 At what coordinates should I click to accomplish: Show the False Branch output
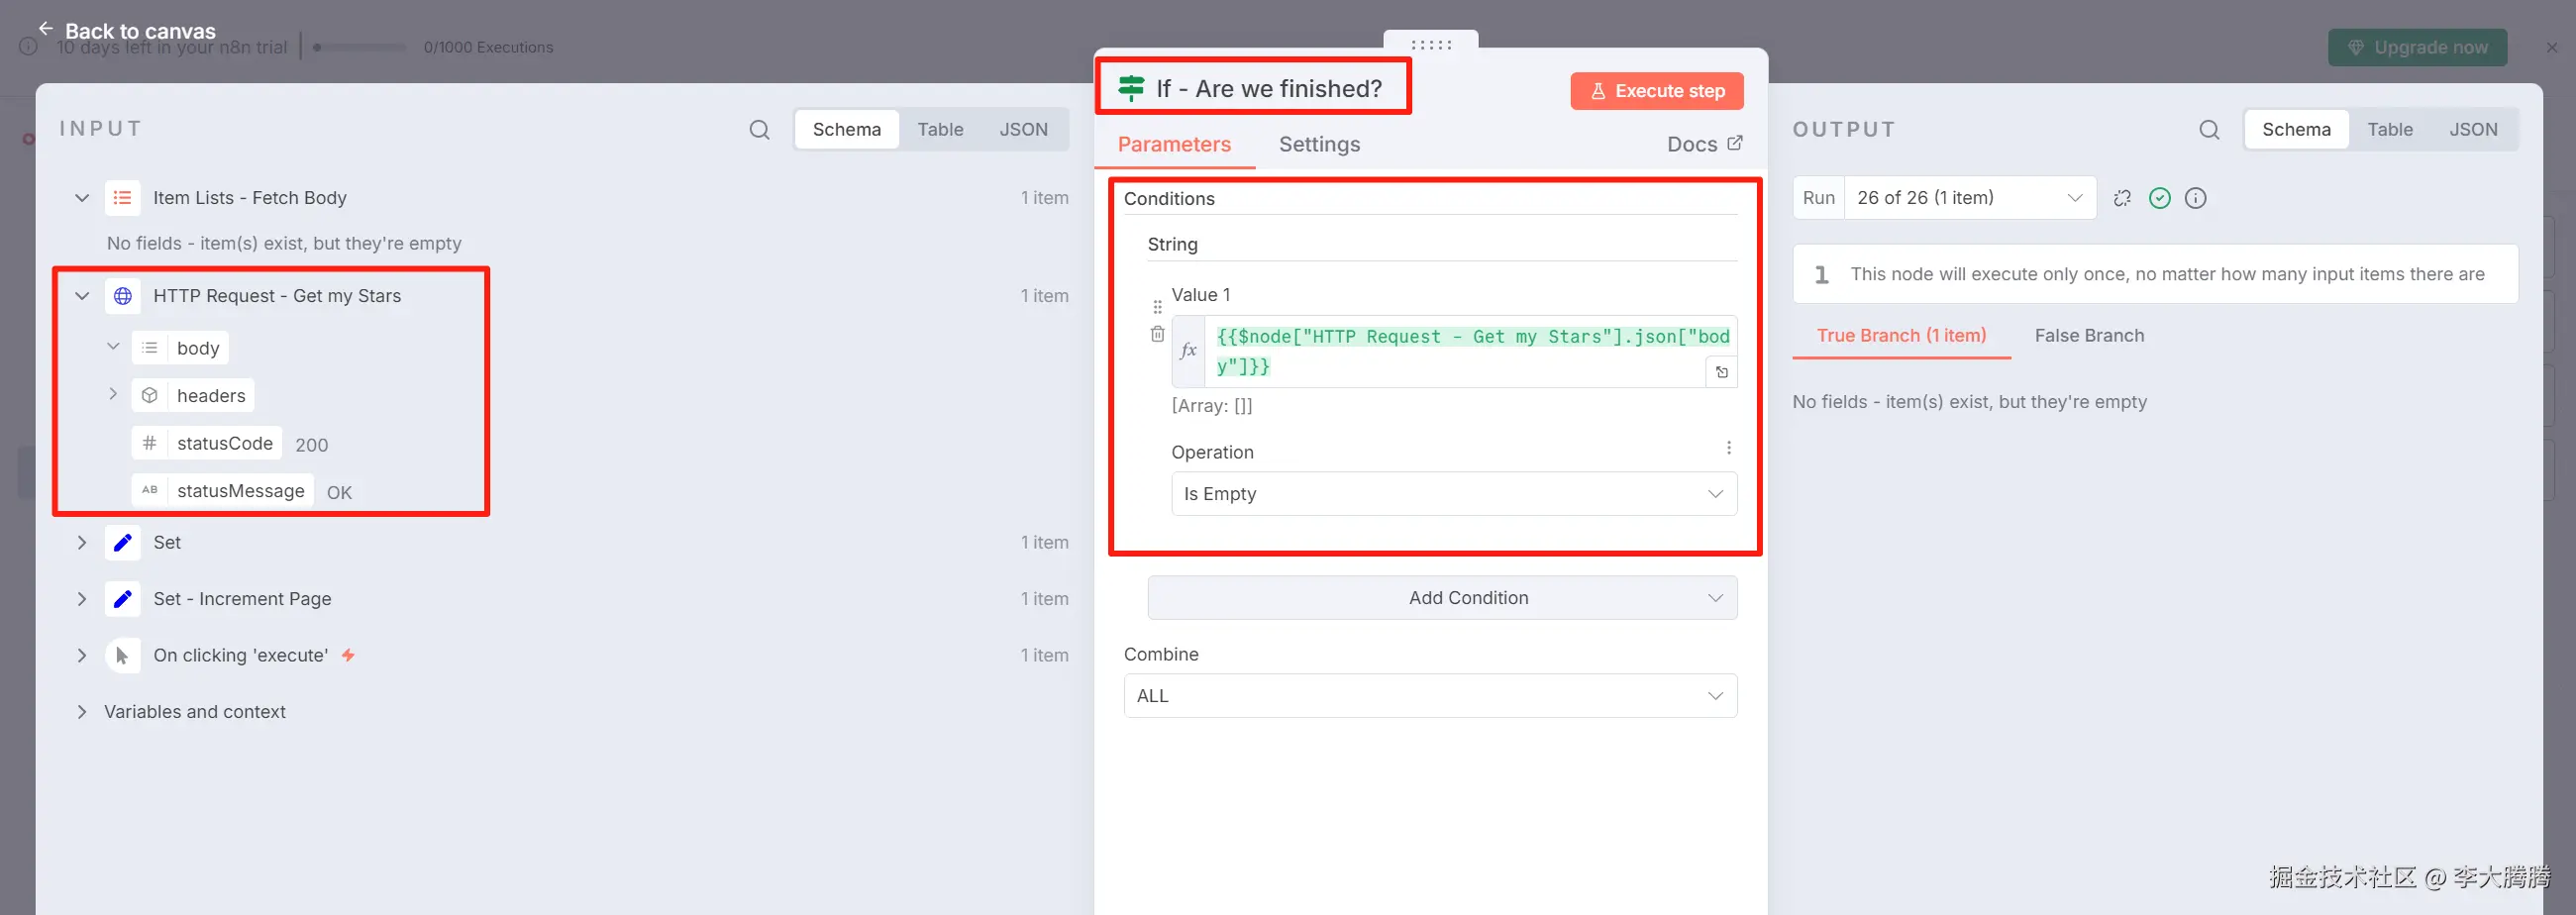[x=2089, y=336]
